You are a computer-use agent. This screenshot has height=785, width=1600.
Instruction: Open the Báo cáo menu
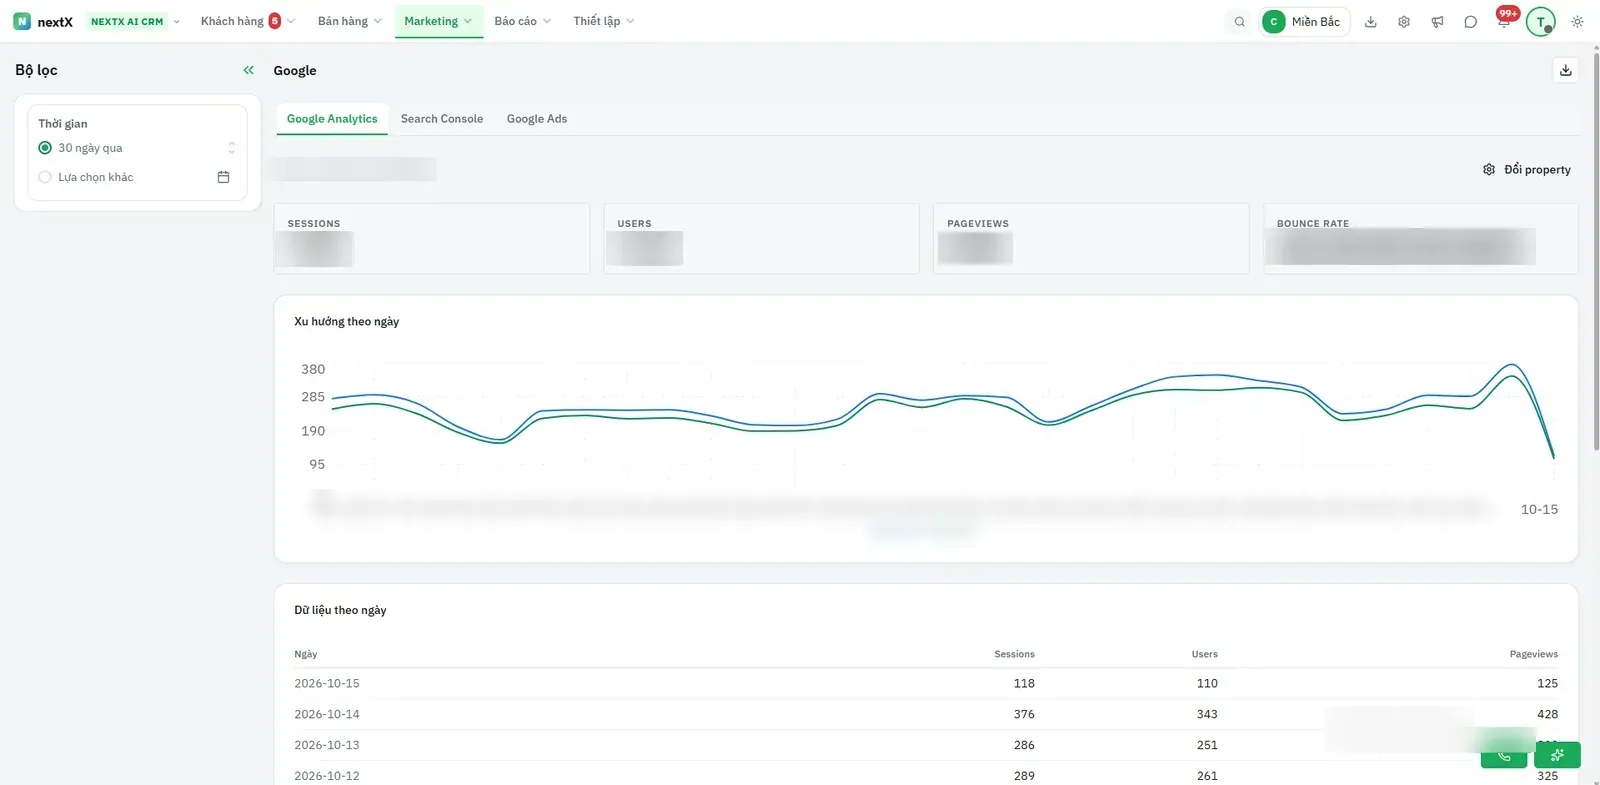522,21
